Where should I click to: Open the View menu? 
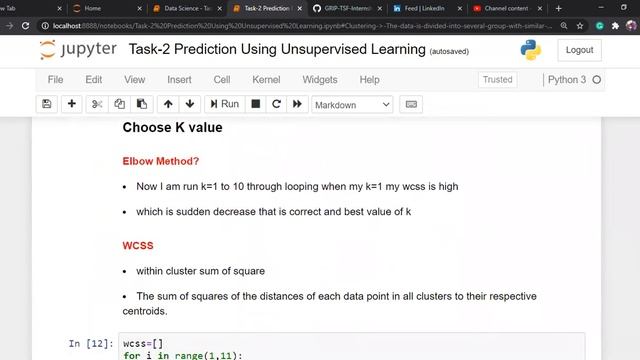tap(135, 80)
